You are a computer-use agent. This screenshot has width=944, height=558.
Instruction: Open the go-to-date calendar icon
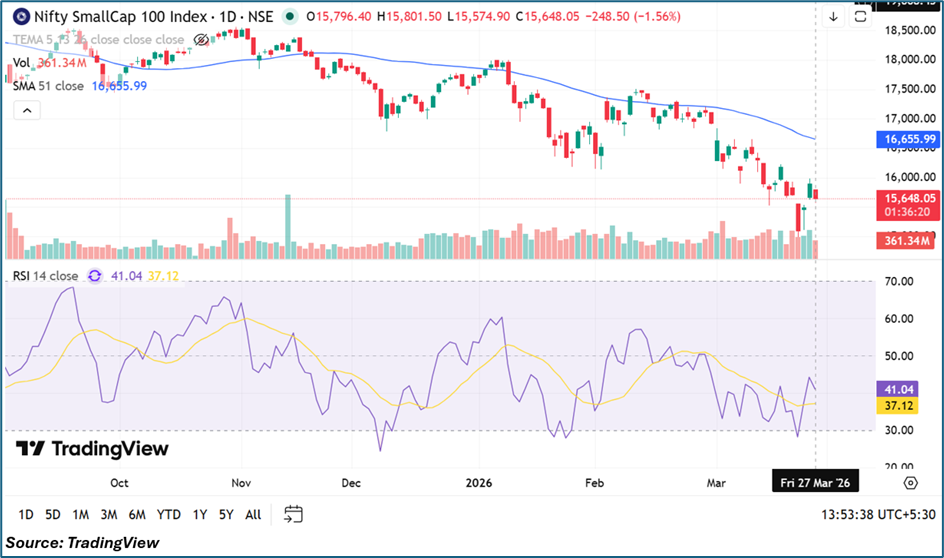pyautogui.click(x=293, y=514)
